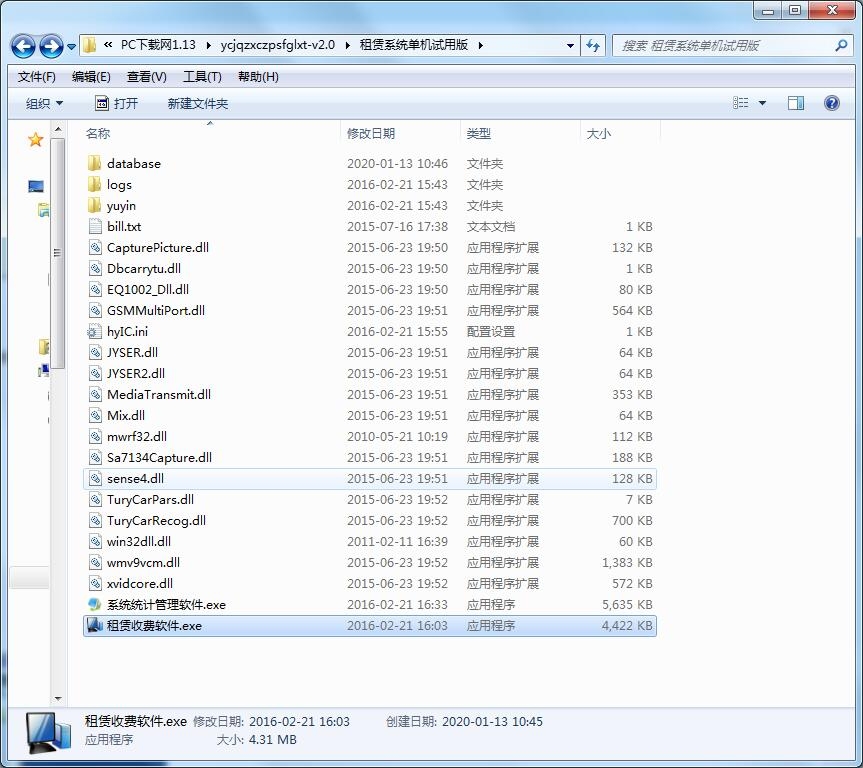The width and height of the screenshot is (863, 768).
Task: Select the hyIC.ini settings file icon
Action: [x=95, y=331]
